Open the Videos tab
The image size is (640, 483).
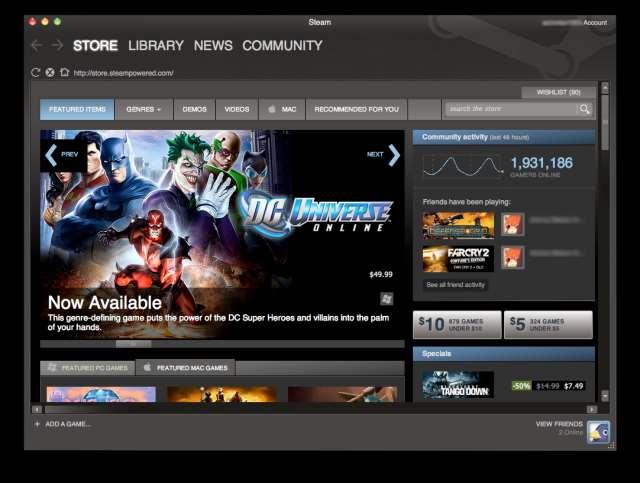237,109
